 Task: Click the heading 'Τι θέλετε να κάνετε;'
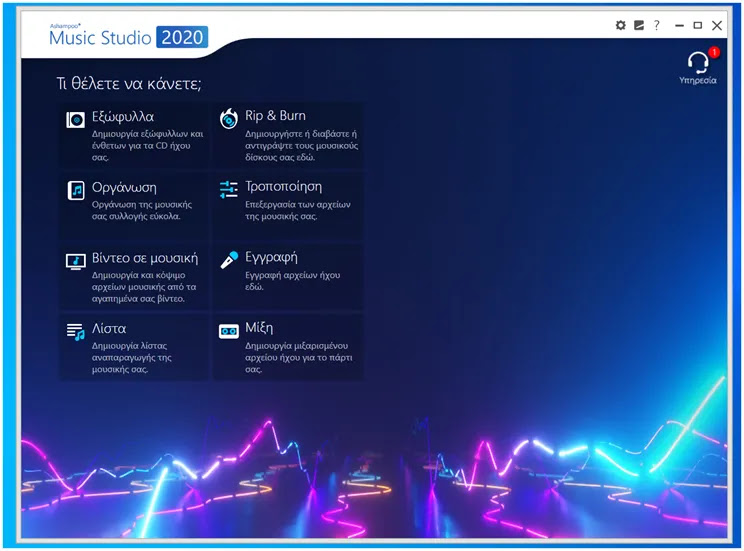pos(129,84)
